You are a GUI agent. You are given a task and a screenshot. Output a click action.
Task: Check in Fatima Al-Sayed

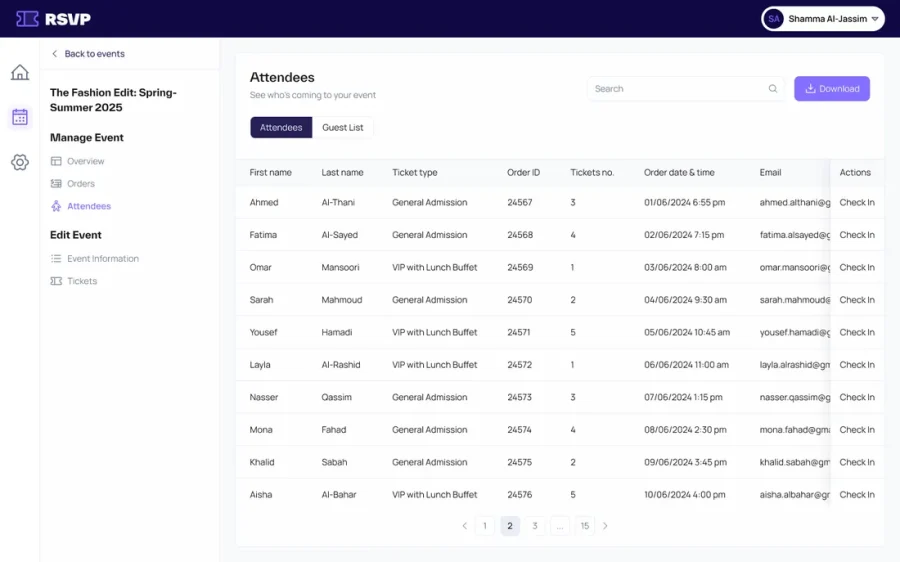(x=857, y=235)
